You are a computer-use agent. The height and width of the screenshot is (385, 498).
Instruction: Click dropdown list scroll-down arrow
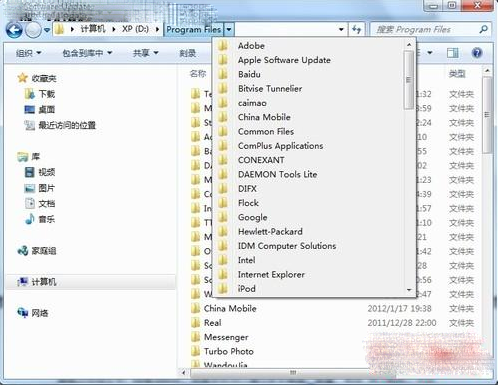pos(409,290)
